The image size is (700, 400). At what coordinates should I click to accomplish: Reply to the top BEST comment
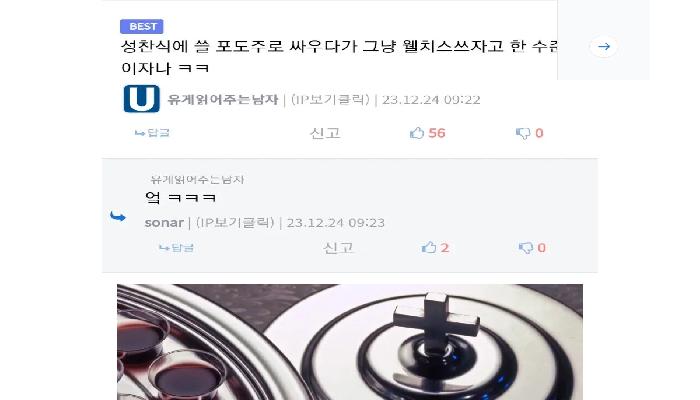[x=152, y=133]
